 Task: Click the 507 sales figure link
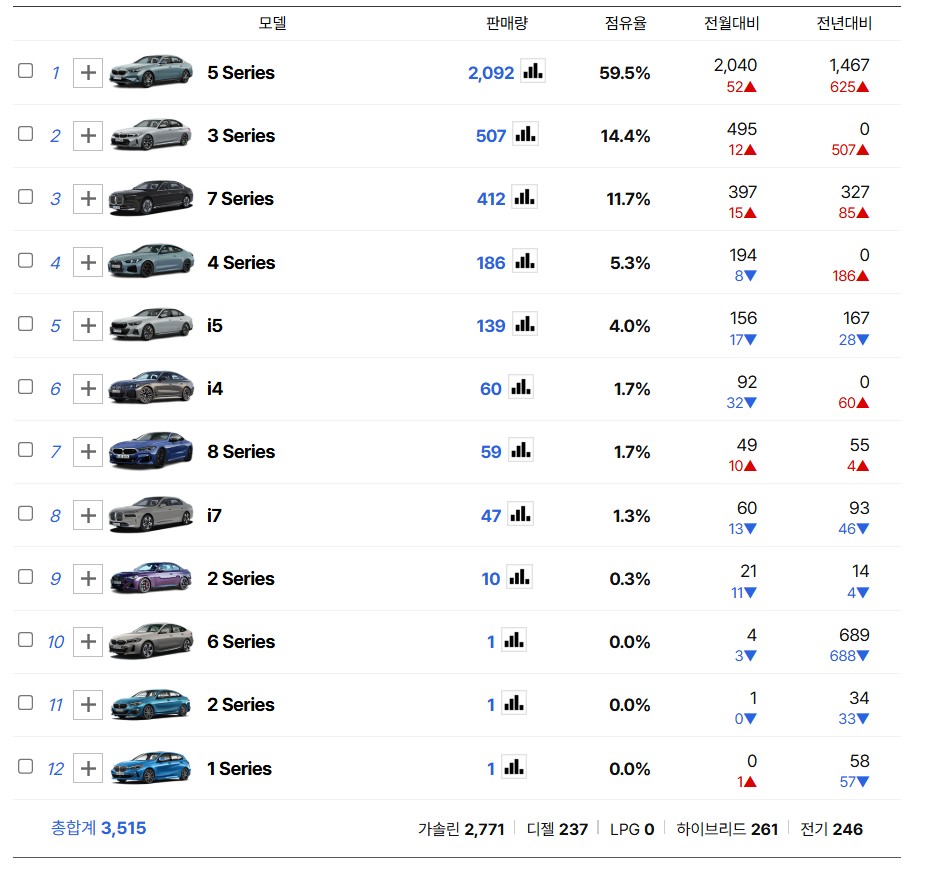491,136
